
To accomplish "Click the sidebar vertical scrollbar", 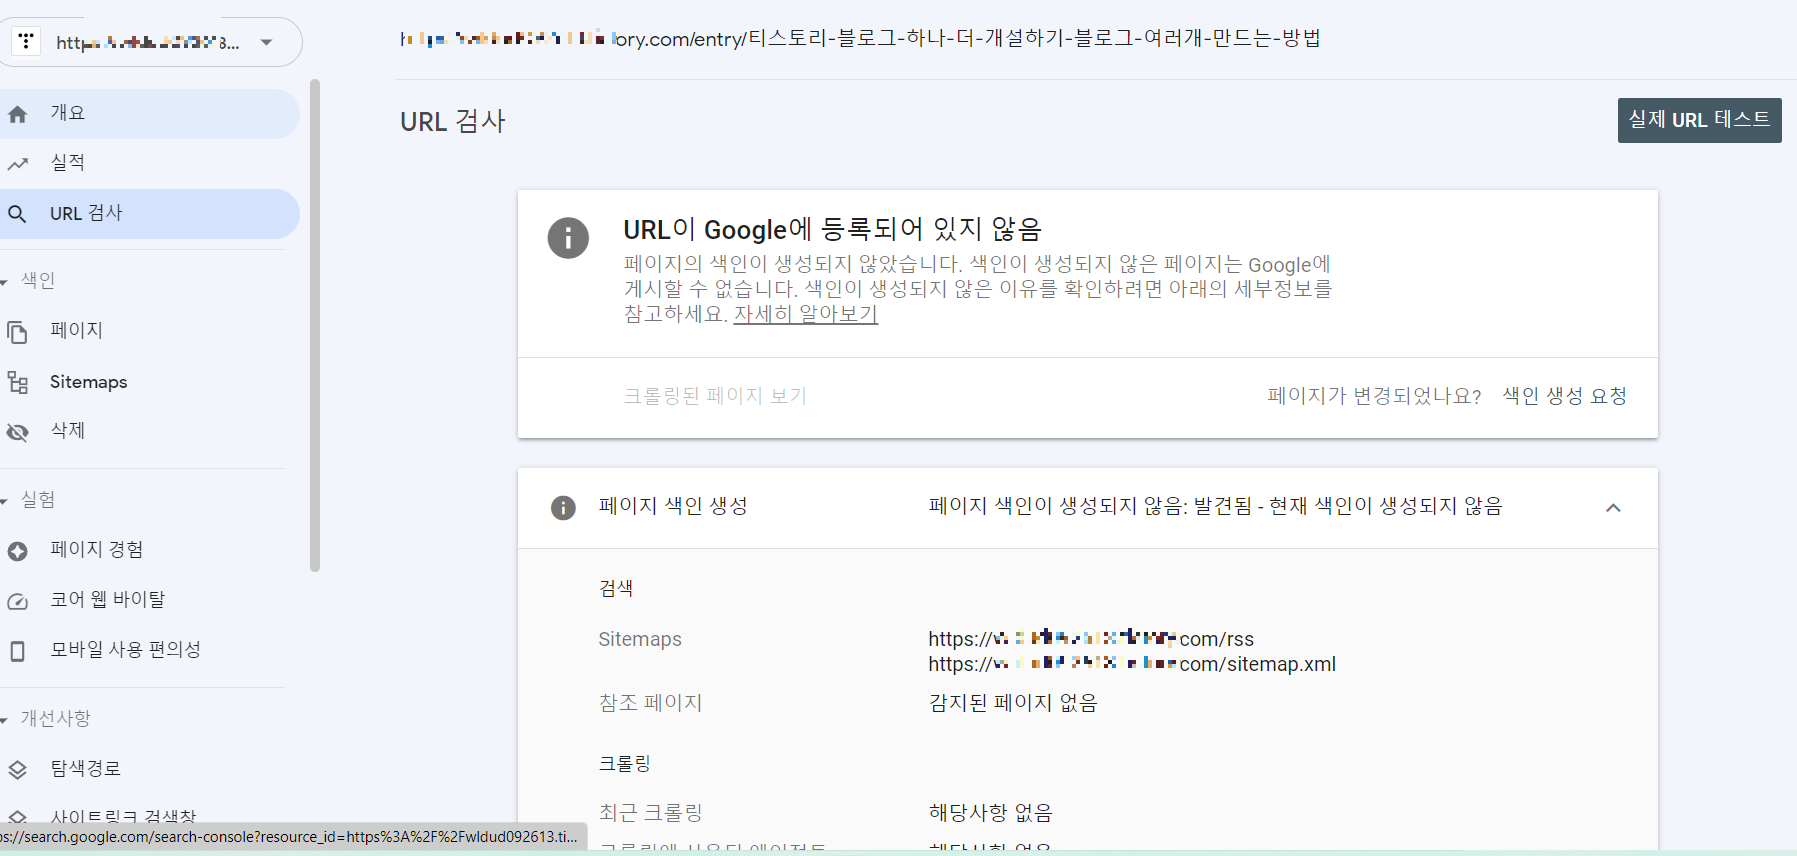I will click(315, 325).
